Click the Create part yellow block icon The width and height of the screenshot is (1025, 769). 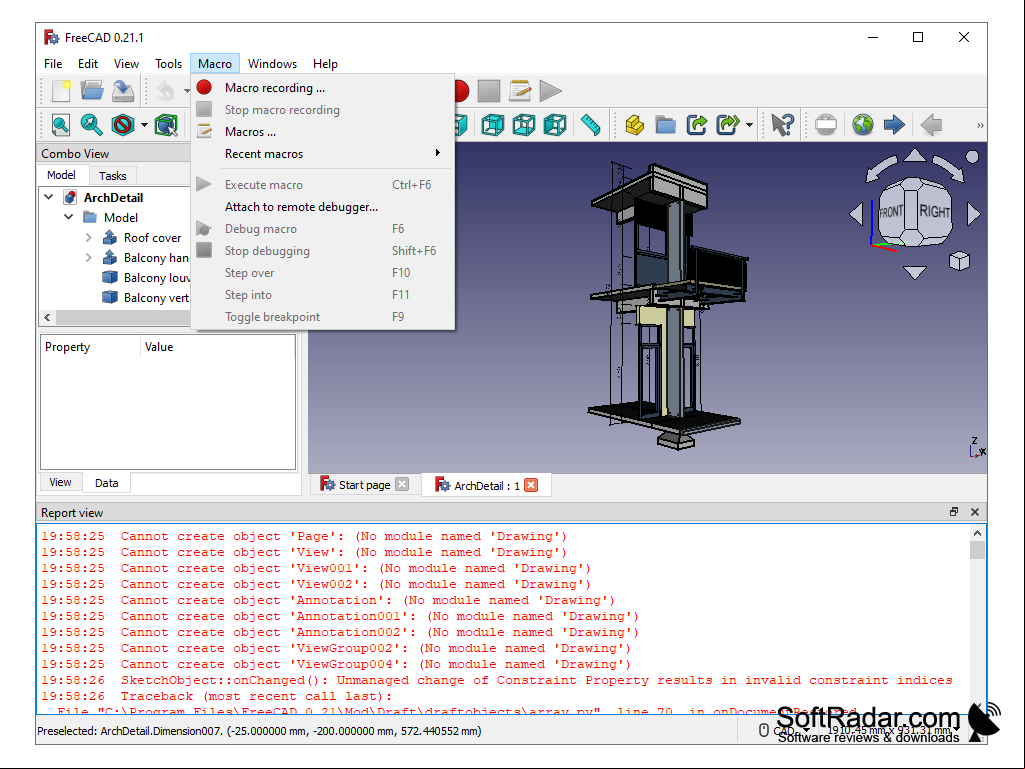pos(634,124)
